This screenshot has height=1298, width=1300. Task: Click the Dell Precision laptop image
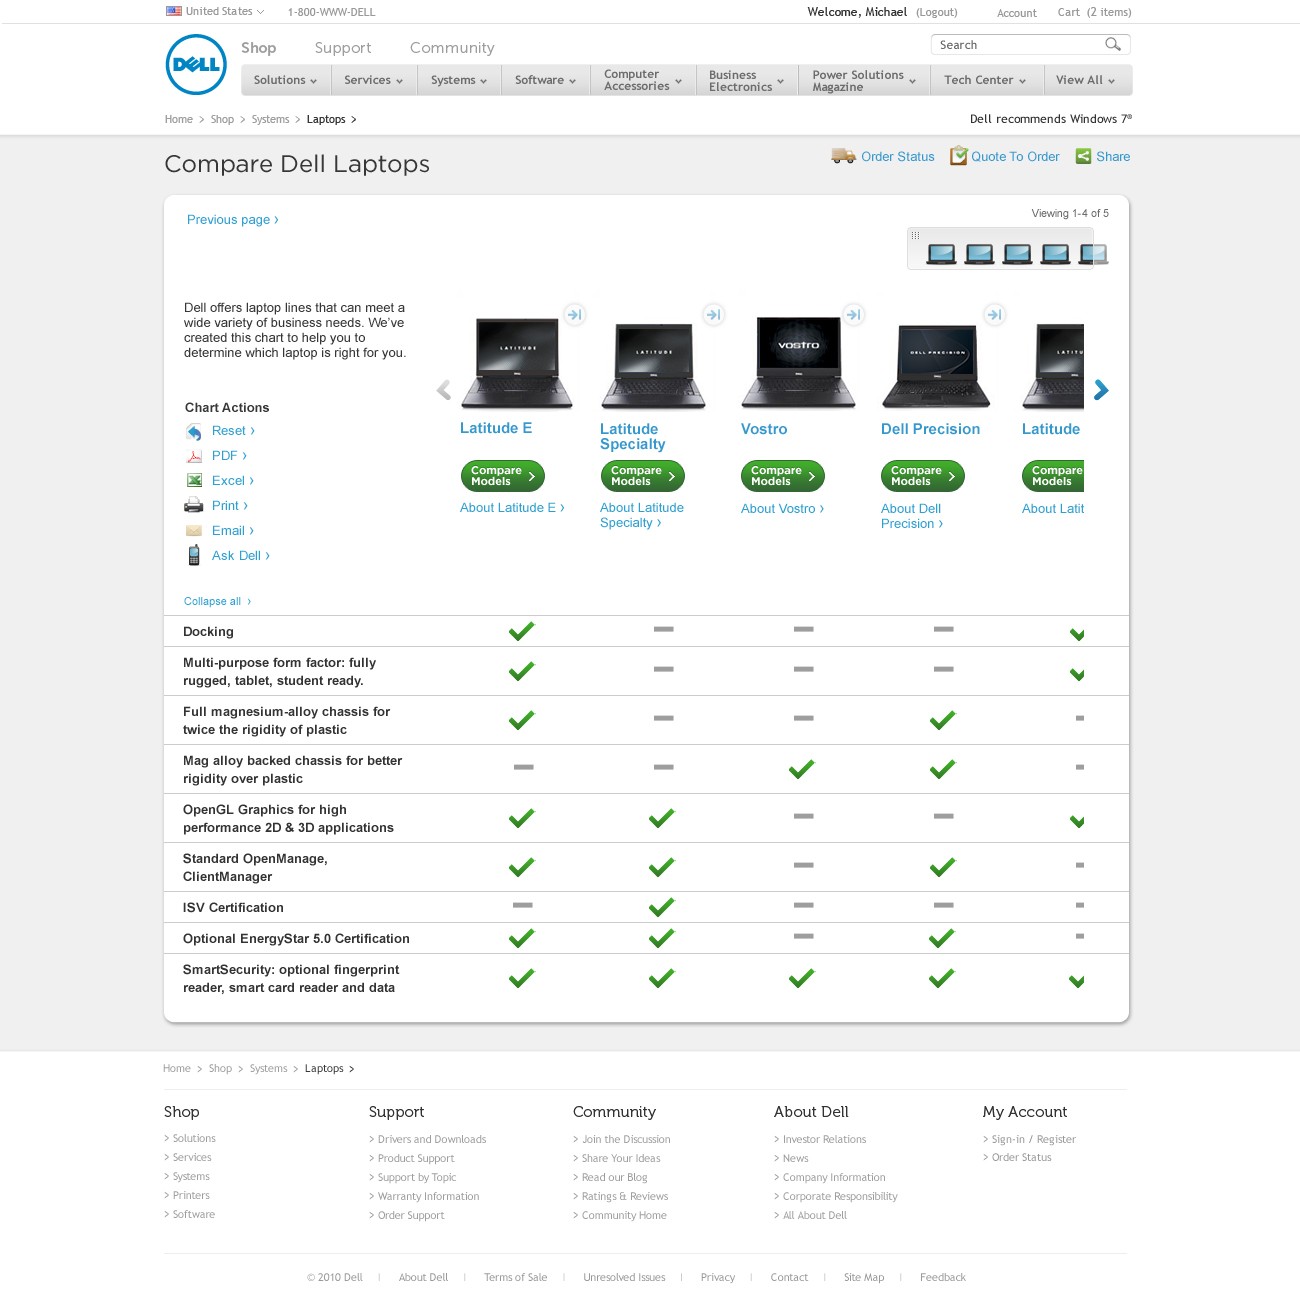point(935,365)
